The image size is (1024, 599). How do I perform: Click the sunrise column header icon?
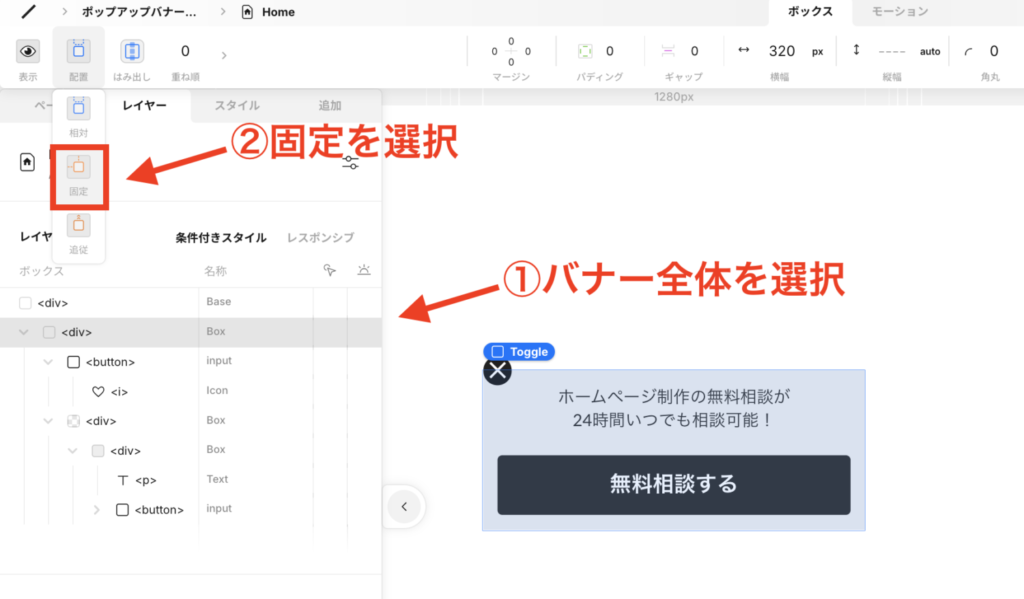364,270
